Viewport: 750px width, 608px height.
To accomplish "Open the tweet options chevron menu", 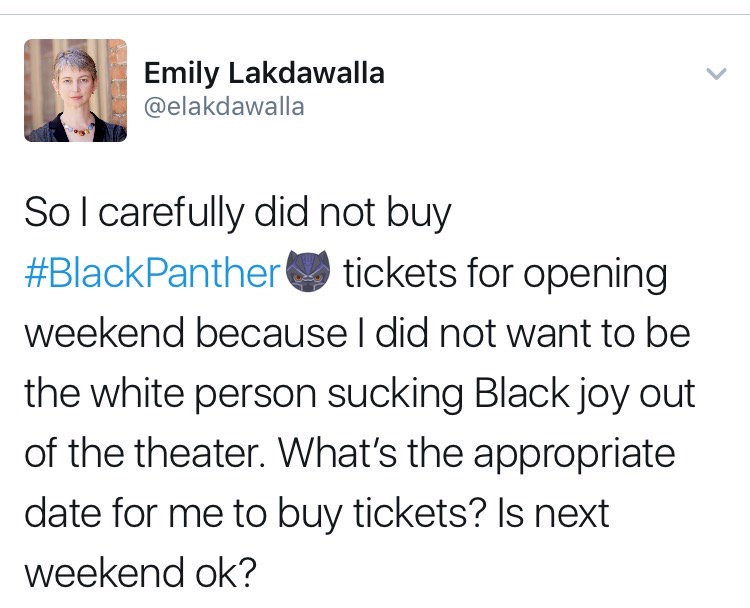I will click(714, 74).
